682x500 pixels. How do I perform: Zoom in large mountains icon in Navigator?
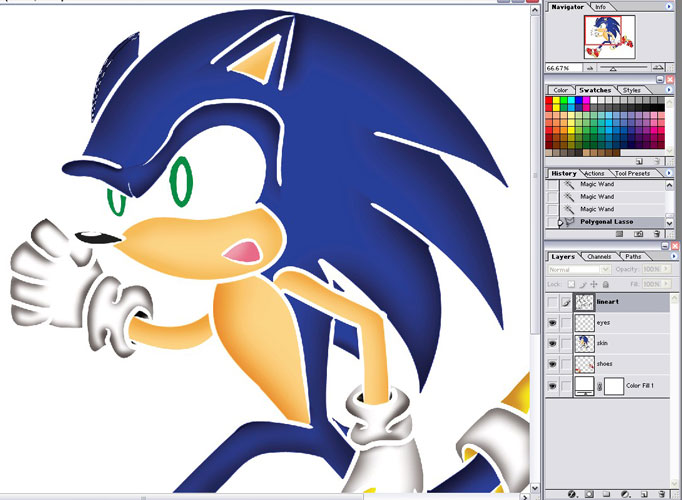coord(659,67)
